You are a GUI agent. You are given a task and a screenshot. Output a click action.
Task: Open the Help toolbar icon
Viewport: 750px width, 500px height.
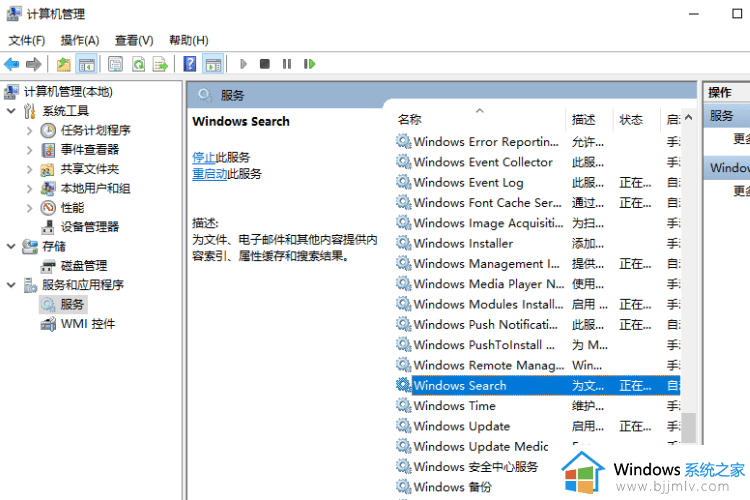(x=190, y=64)
